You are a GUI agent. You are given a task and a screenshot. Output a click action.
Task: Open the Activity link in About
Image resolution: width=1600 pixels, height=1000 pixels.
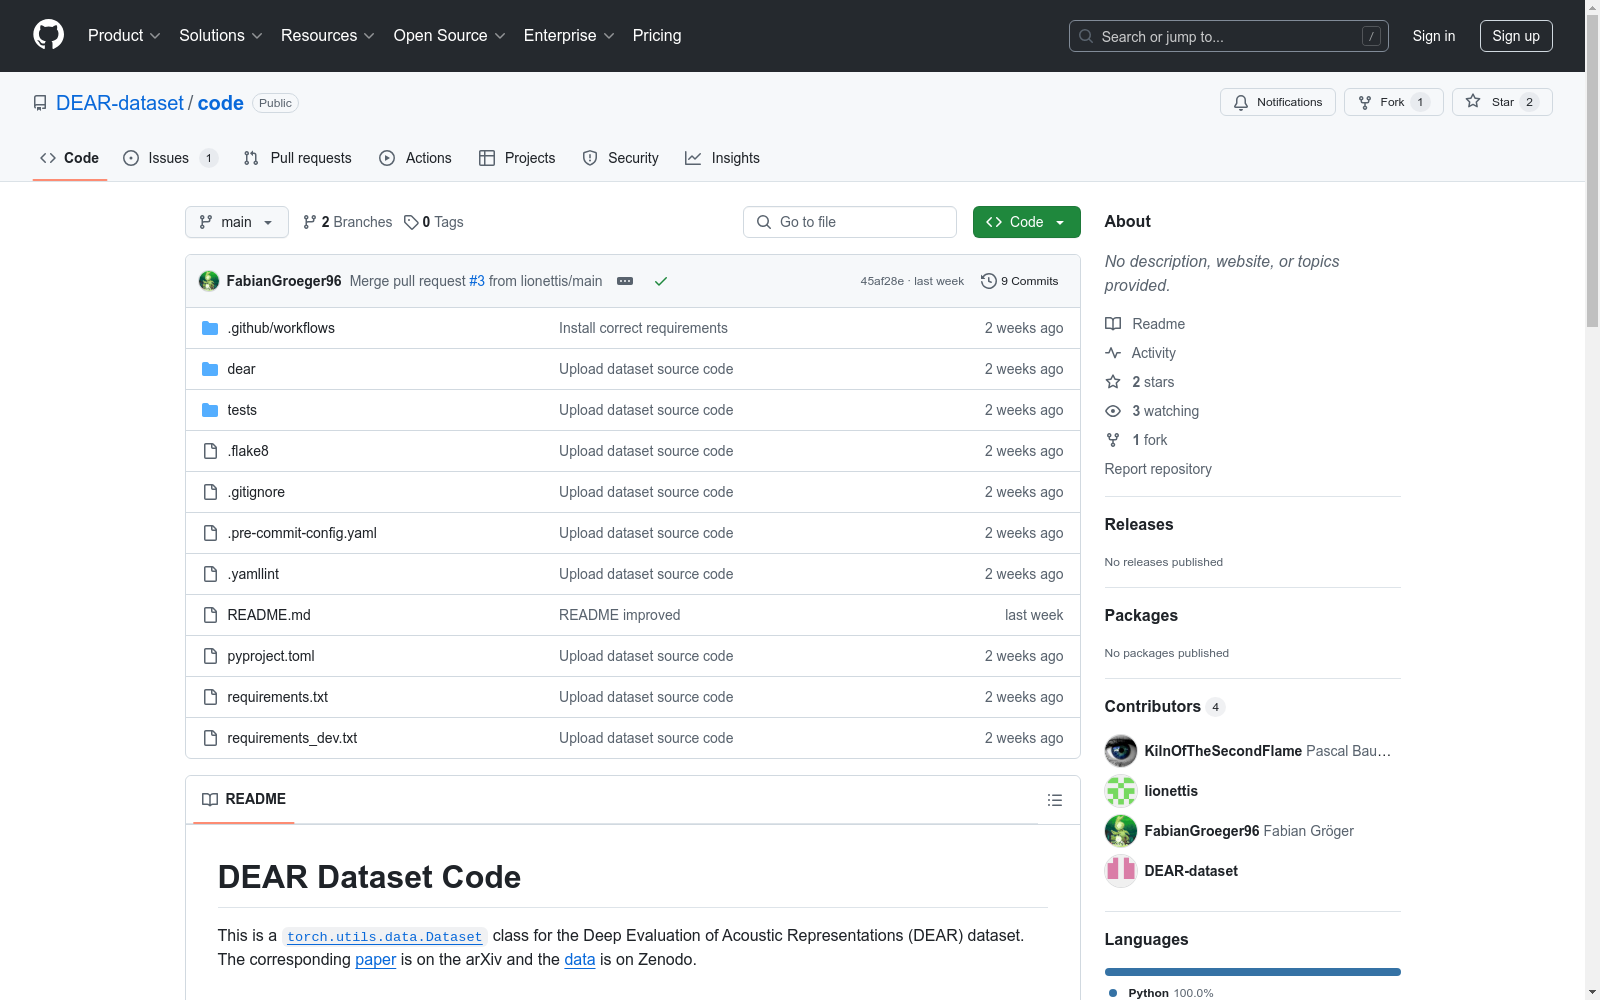pos(1154,353)
